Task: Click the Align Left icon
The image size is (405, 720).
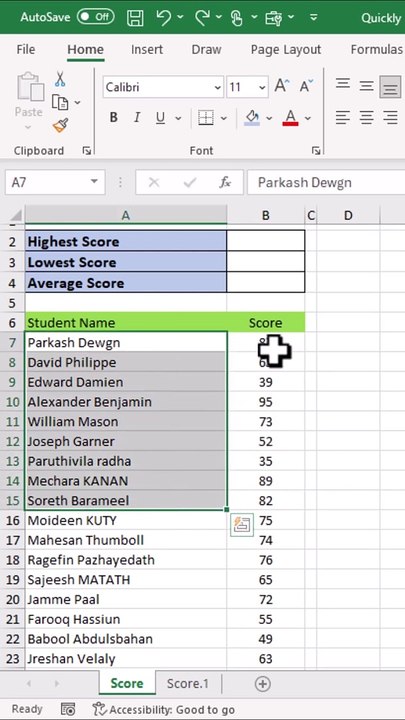Action: coord(343,118)
